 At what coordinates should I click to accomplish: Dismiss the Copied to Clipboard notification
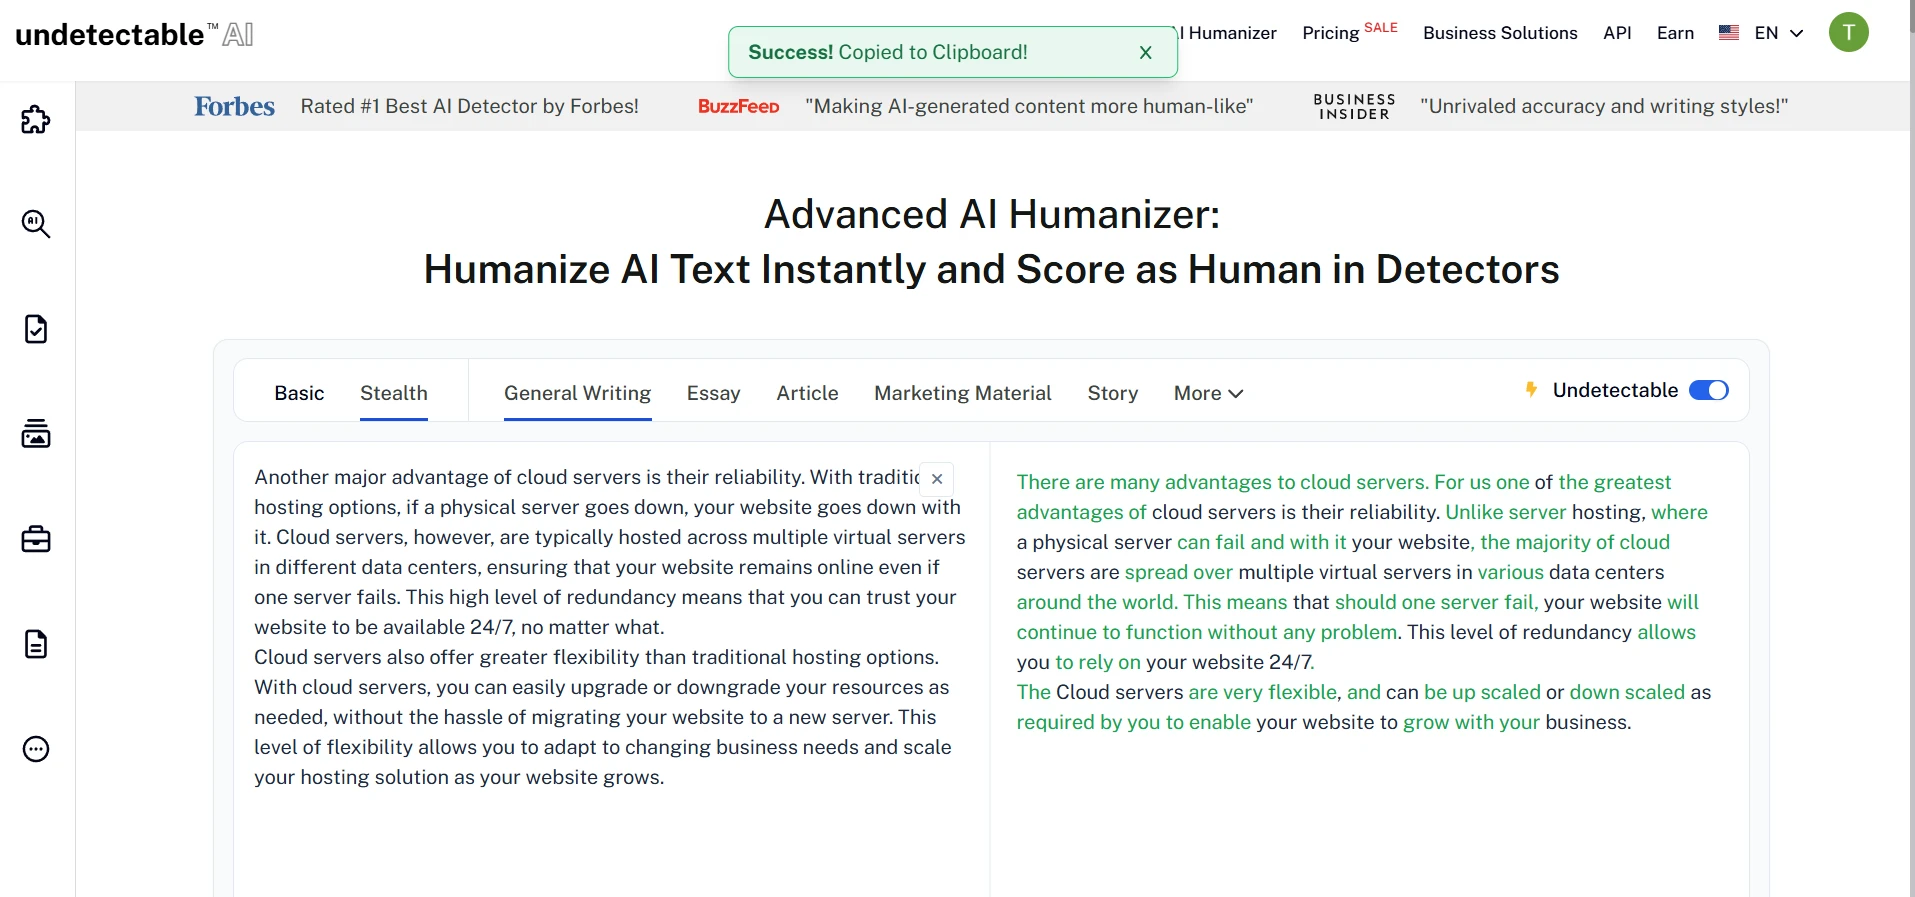(x=1146, y=52)
